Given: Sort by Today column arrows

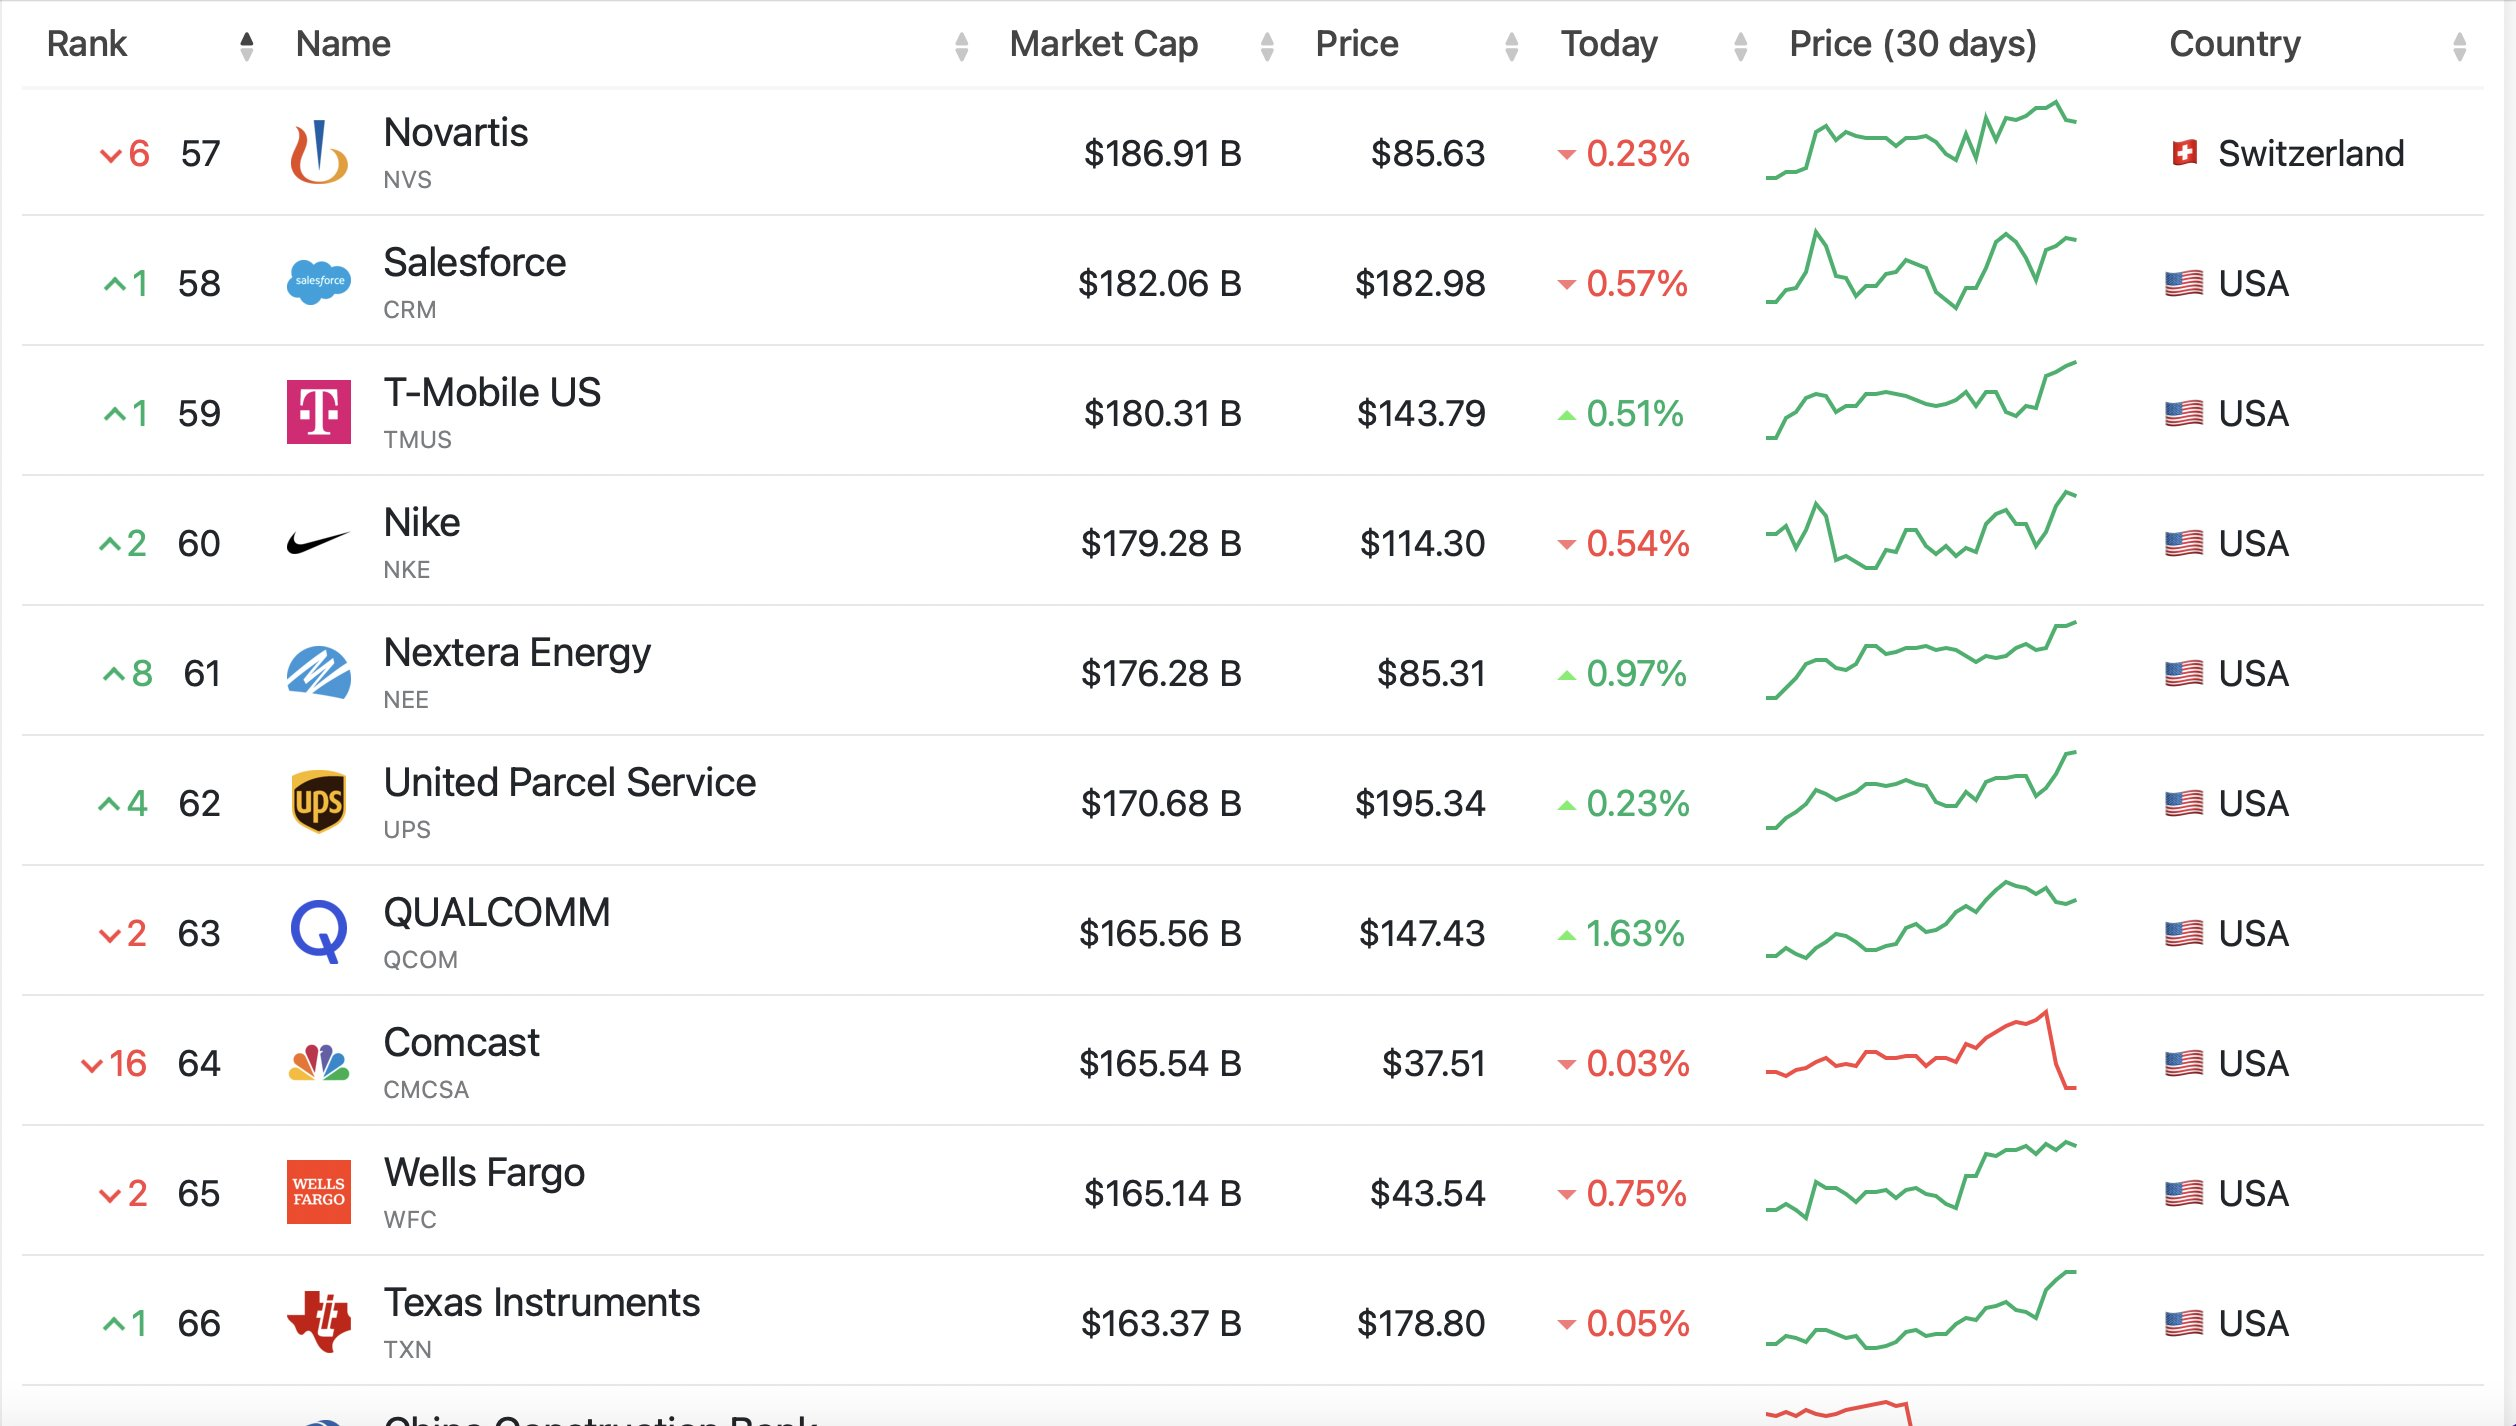Looking at the screenshot, I should 1741,45.
